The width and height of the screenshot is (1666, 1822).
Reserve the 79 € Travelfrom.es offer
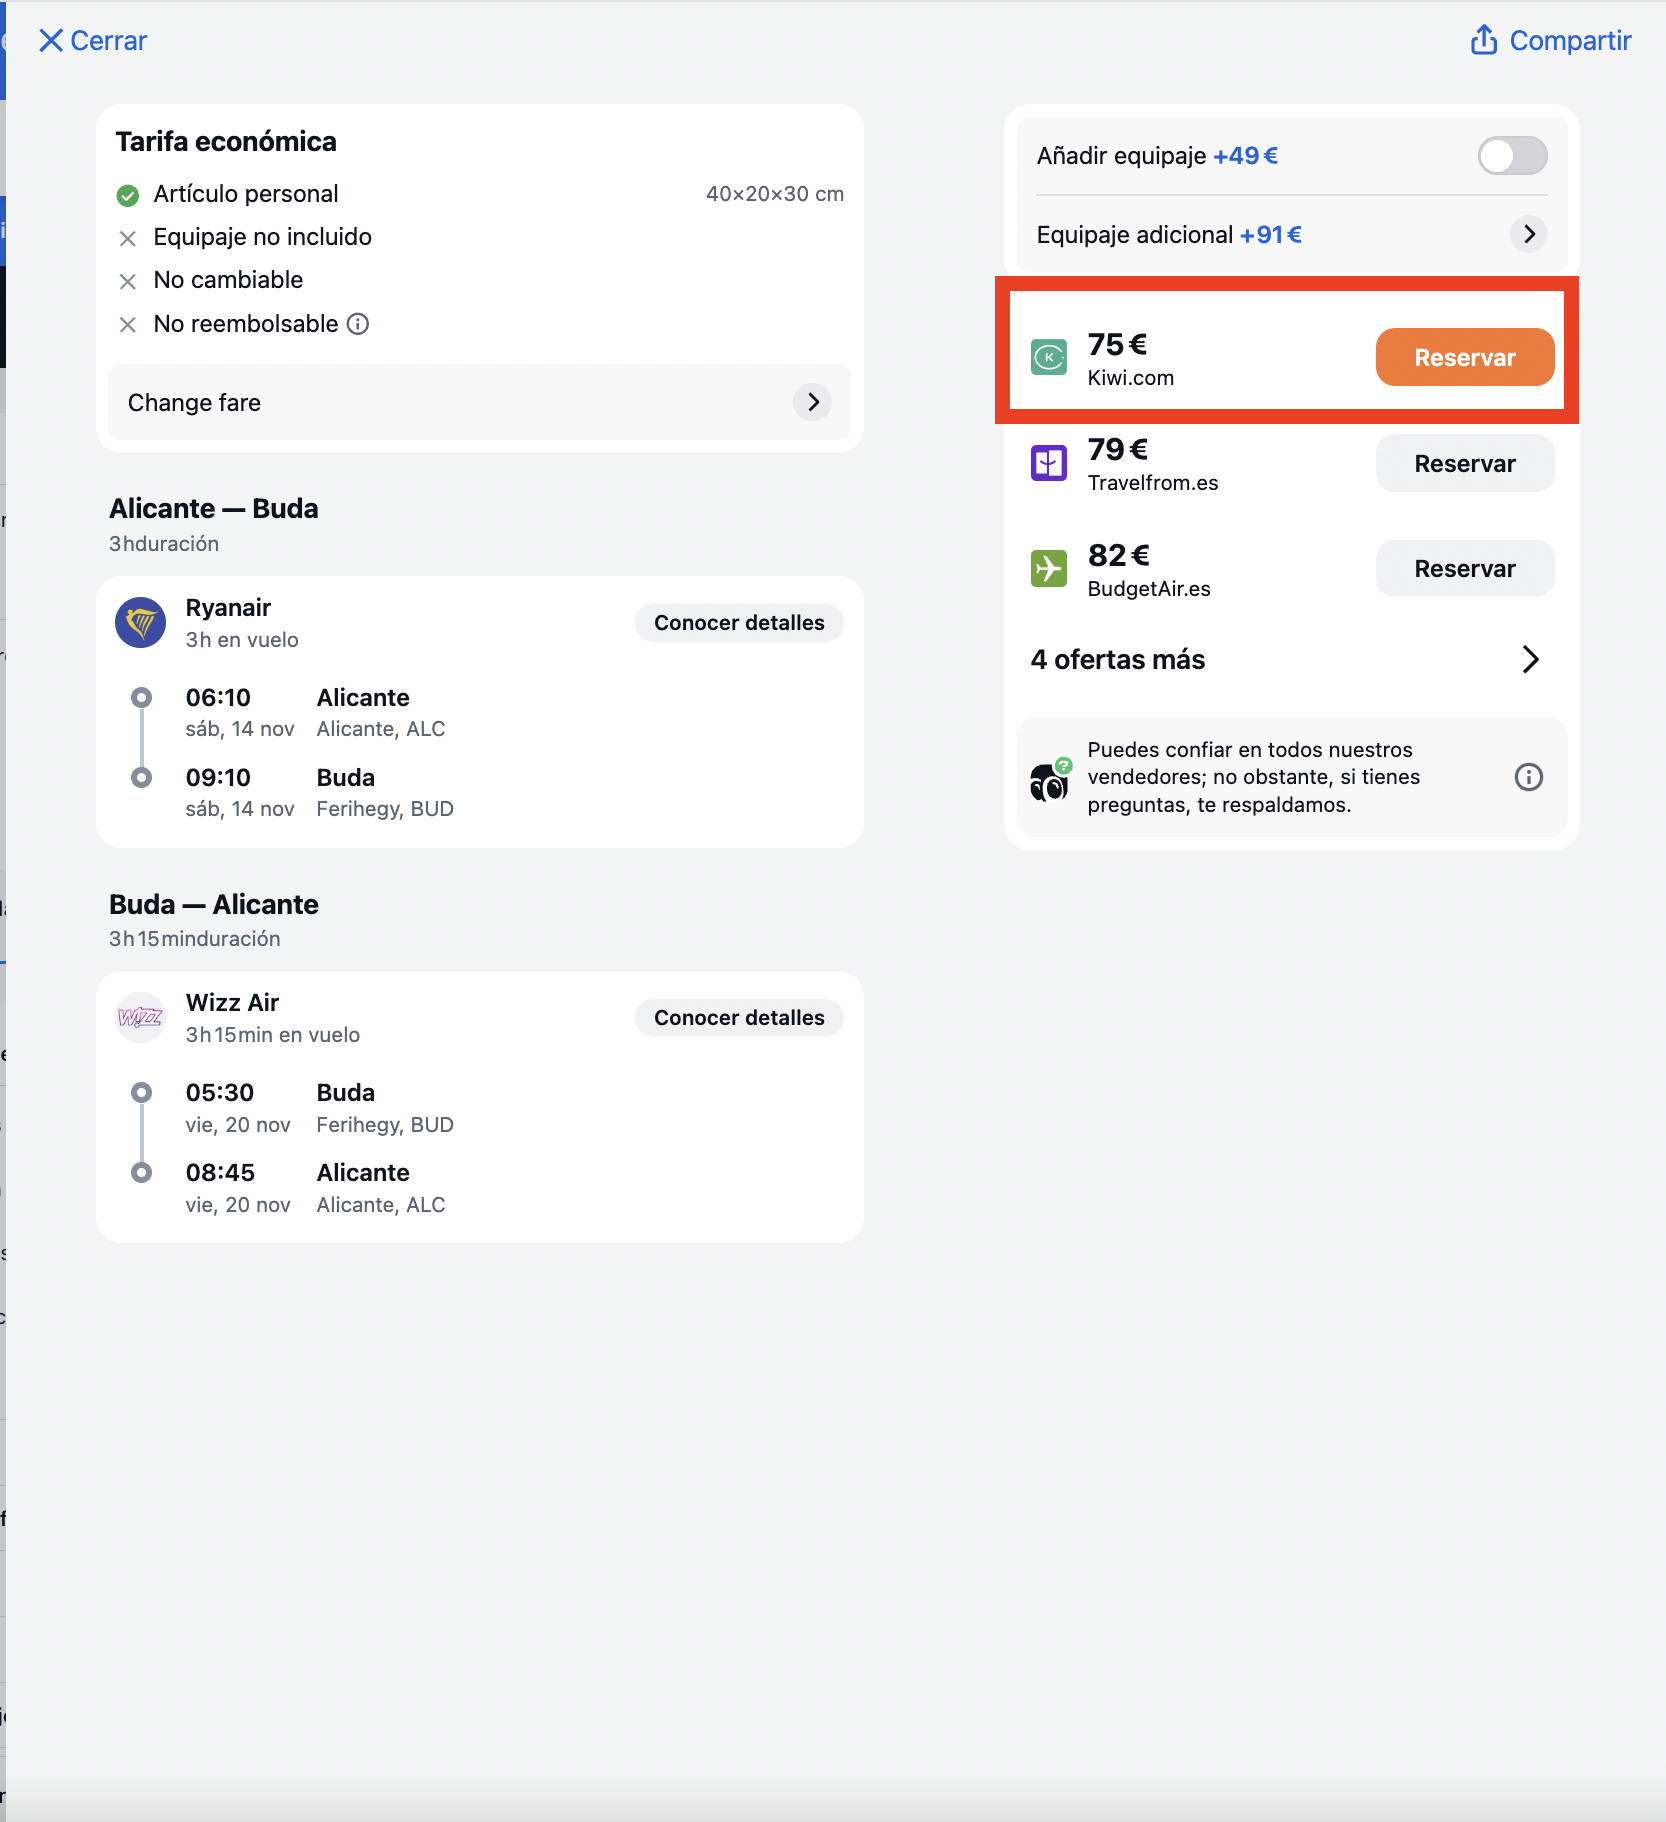pyautogui.click(x=1465, y=463)
